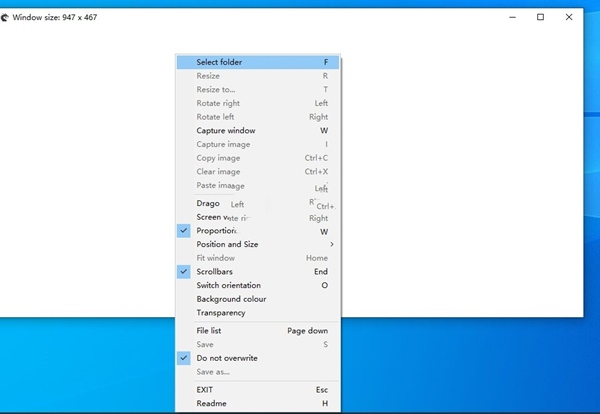Maximize the application window

point(541,17)
